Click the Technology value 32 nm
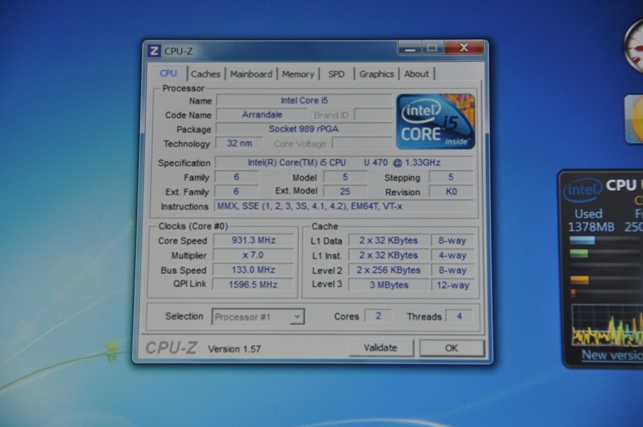 point(239,144)
